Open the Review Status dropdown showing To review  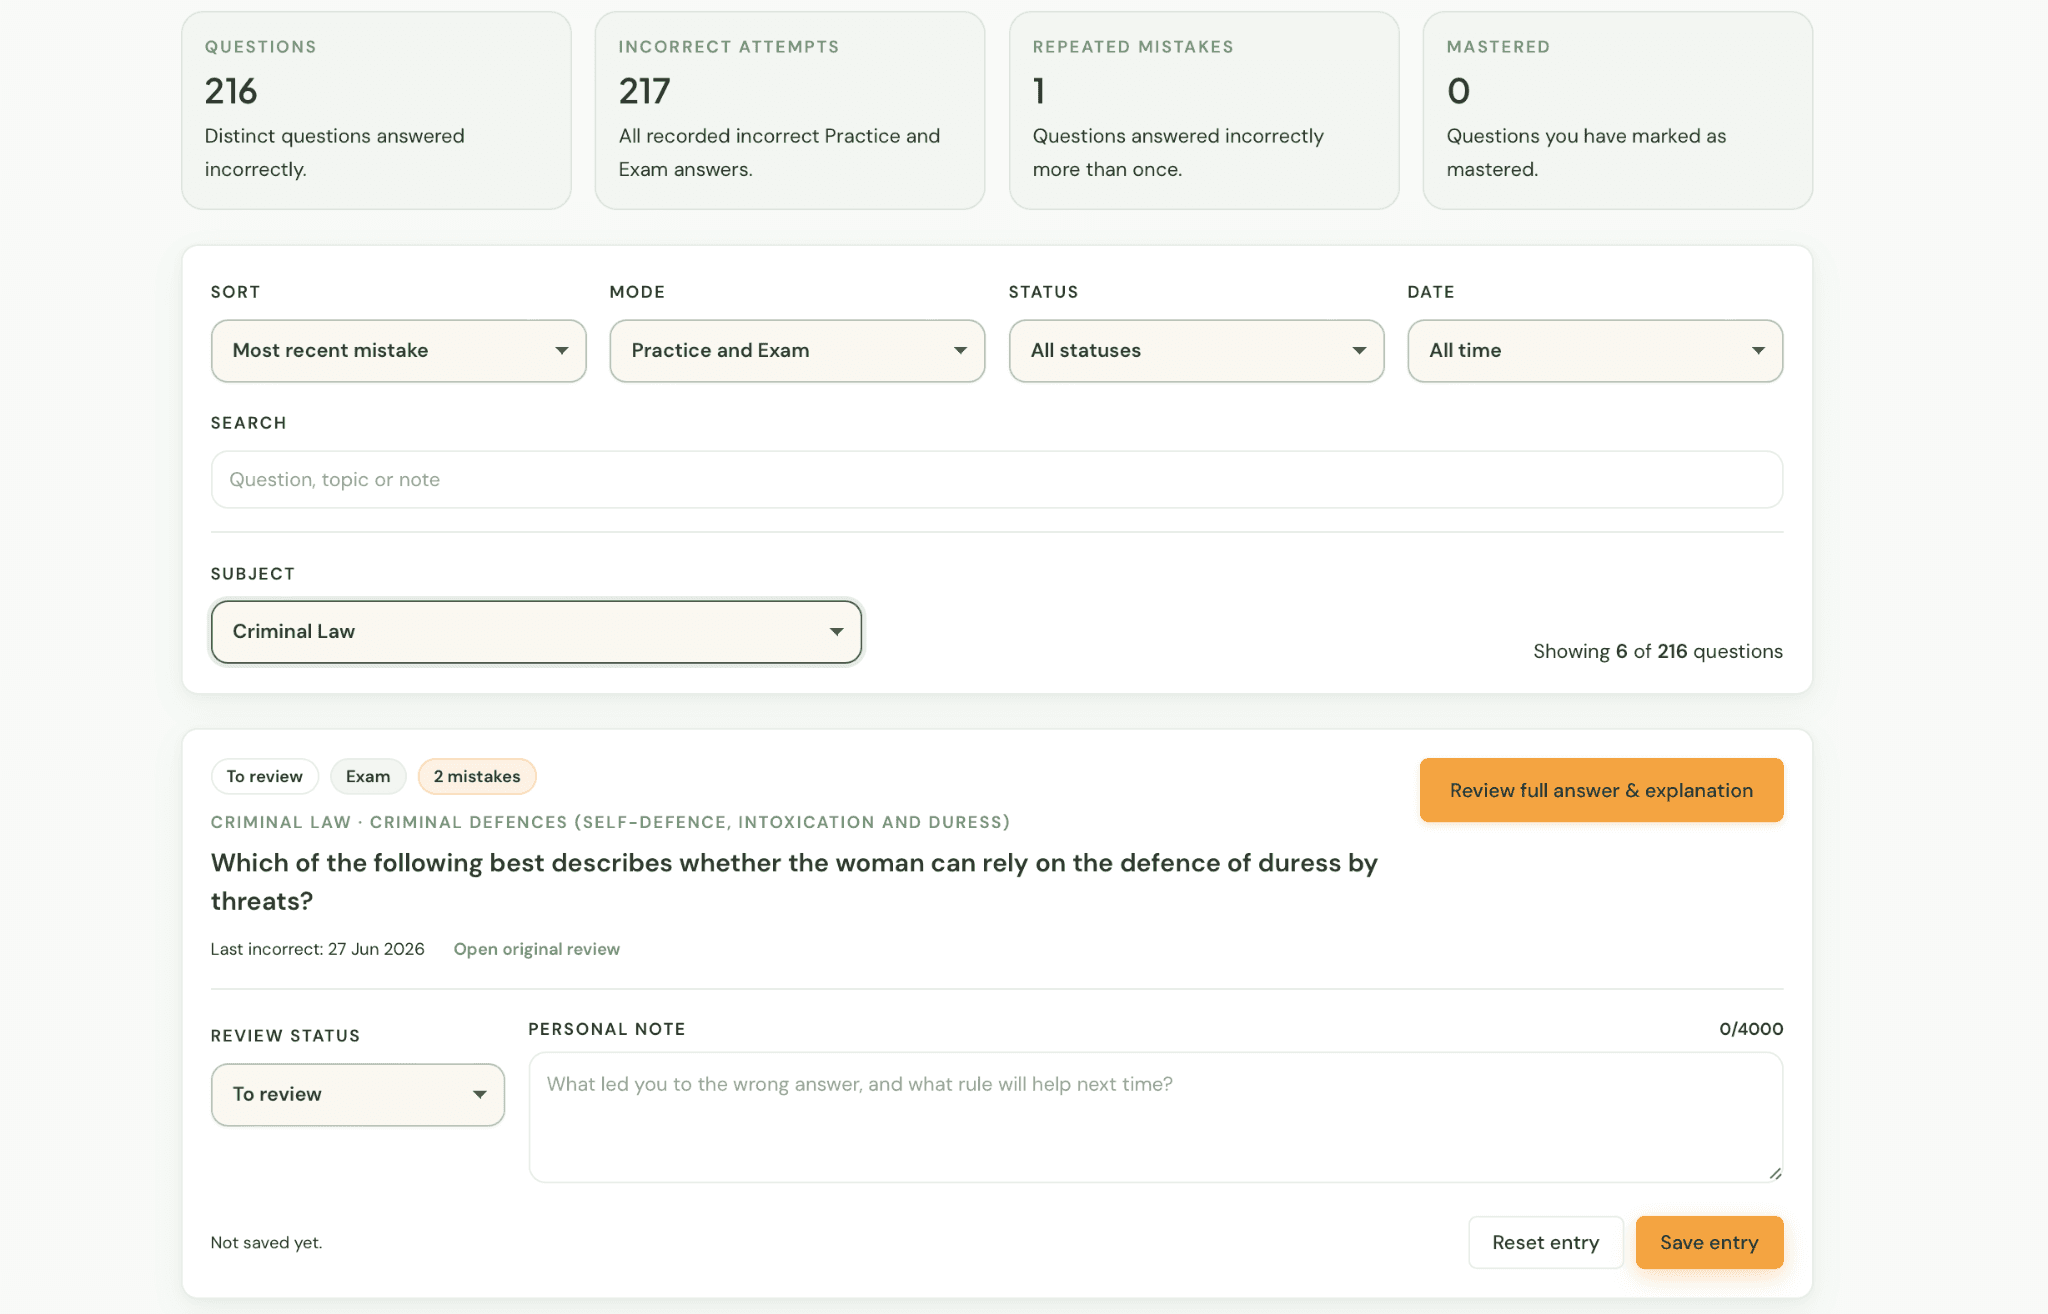358,1095
